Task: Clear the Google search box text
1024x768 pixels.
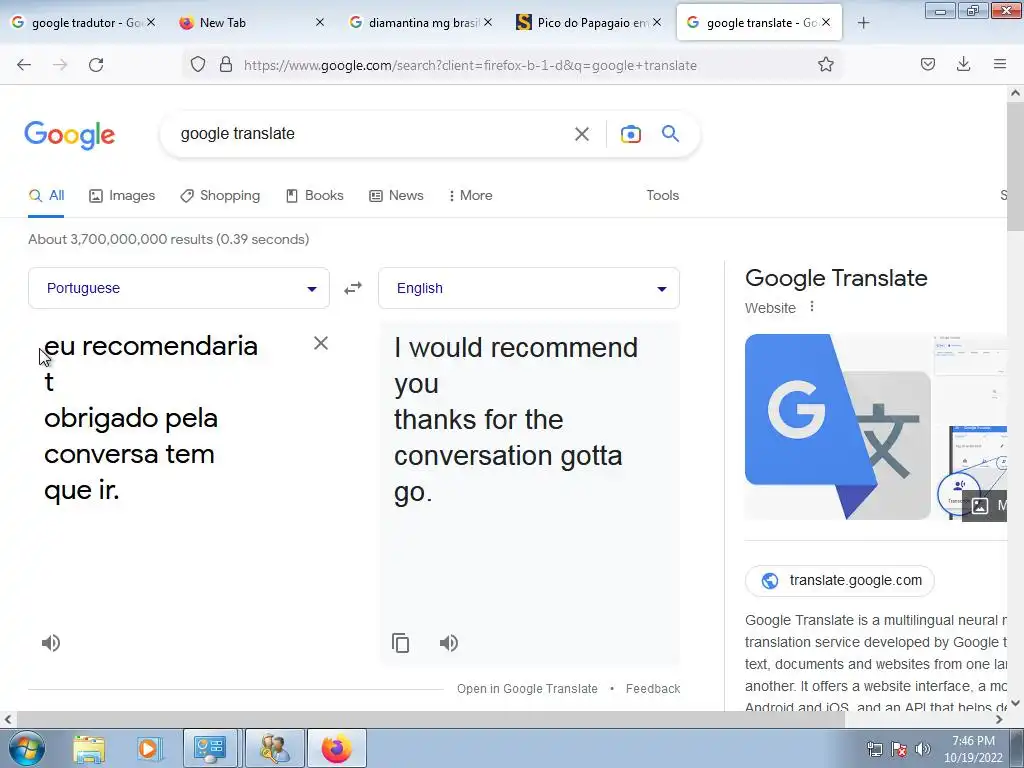Action: click(581, 134)
